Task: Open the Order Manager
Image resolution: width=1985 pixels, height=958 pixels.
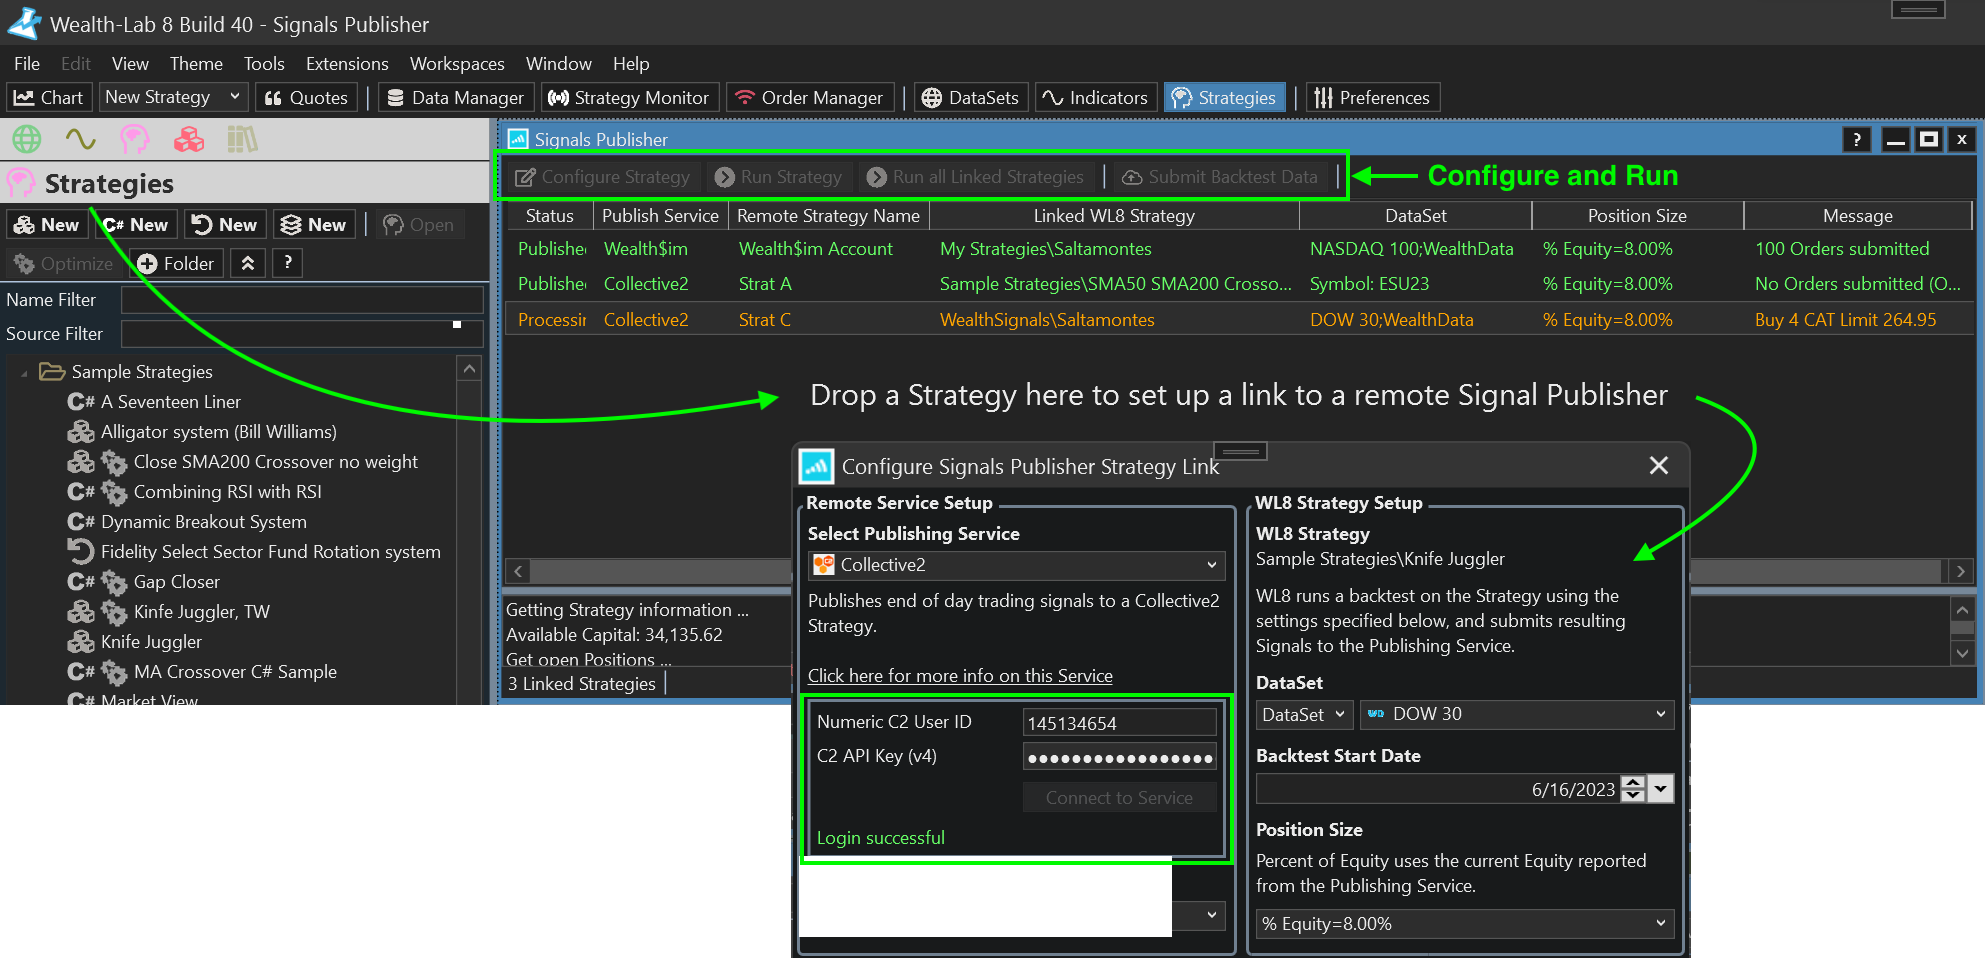Action: [809, 98]
